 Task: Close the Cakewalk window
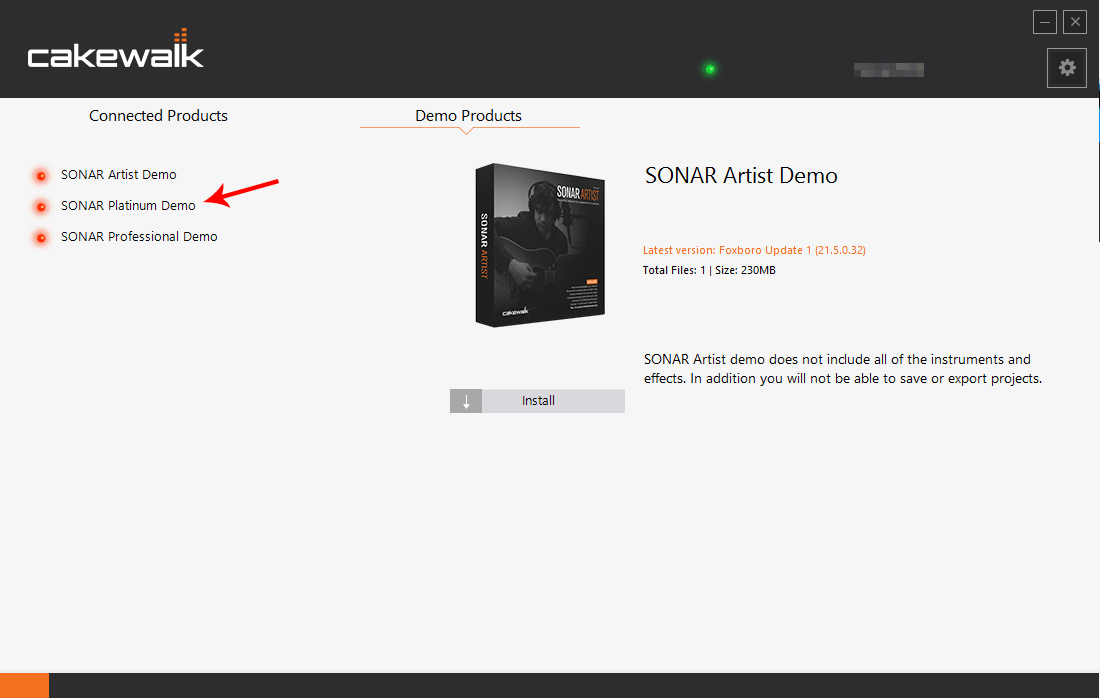[x=1075, y=21]
